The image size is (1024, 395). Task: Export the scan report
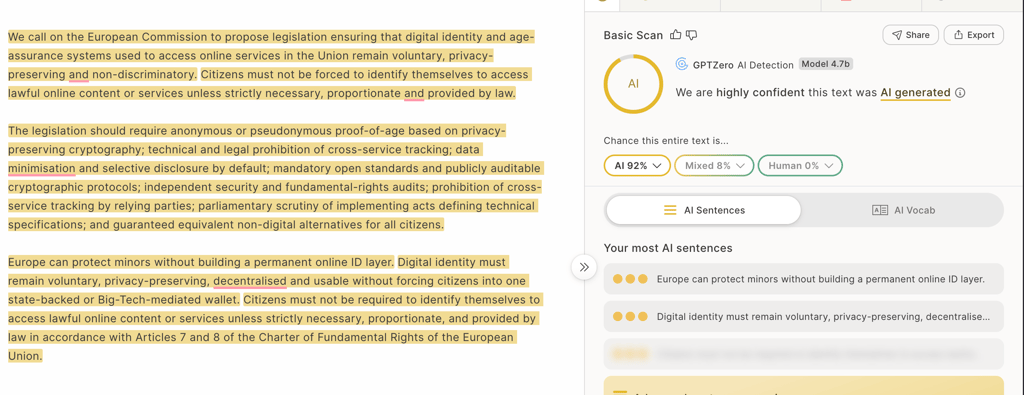click(974, 35)
